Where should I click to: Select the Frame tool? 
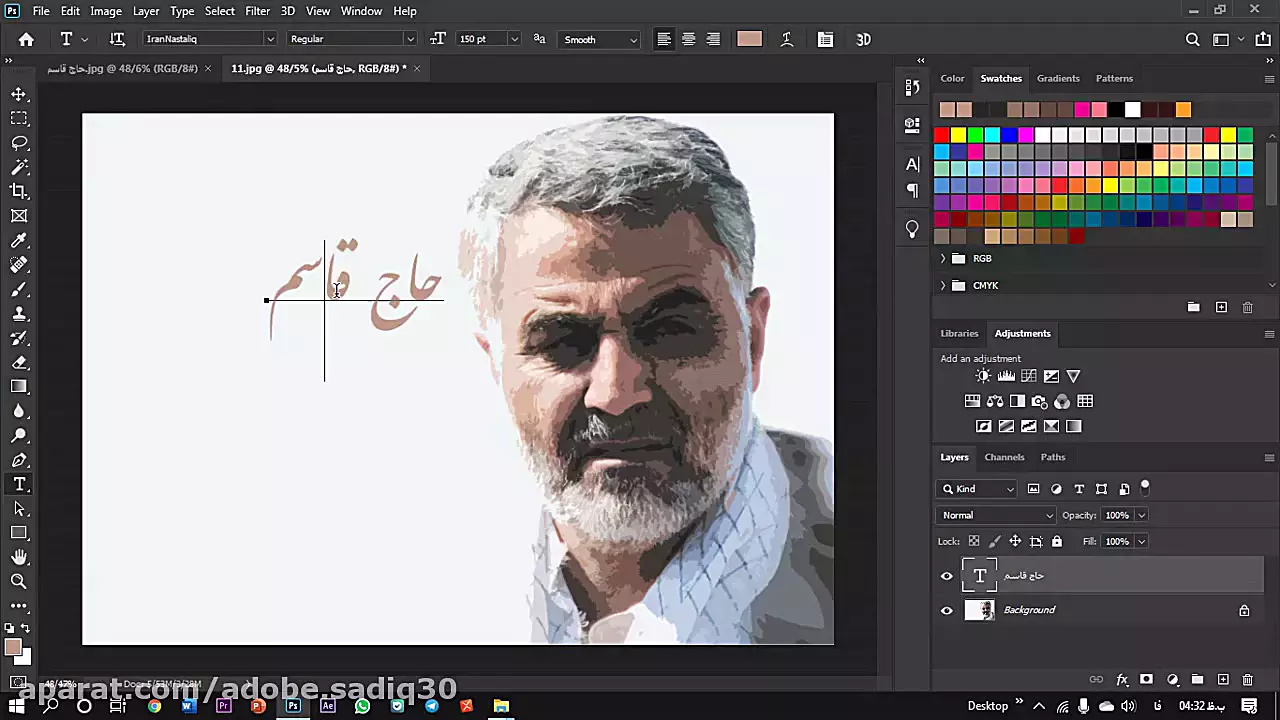pos(19,216)
